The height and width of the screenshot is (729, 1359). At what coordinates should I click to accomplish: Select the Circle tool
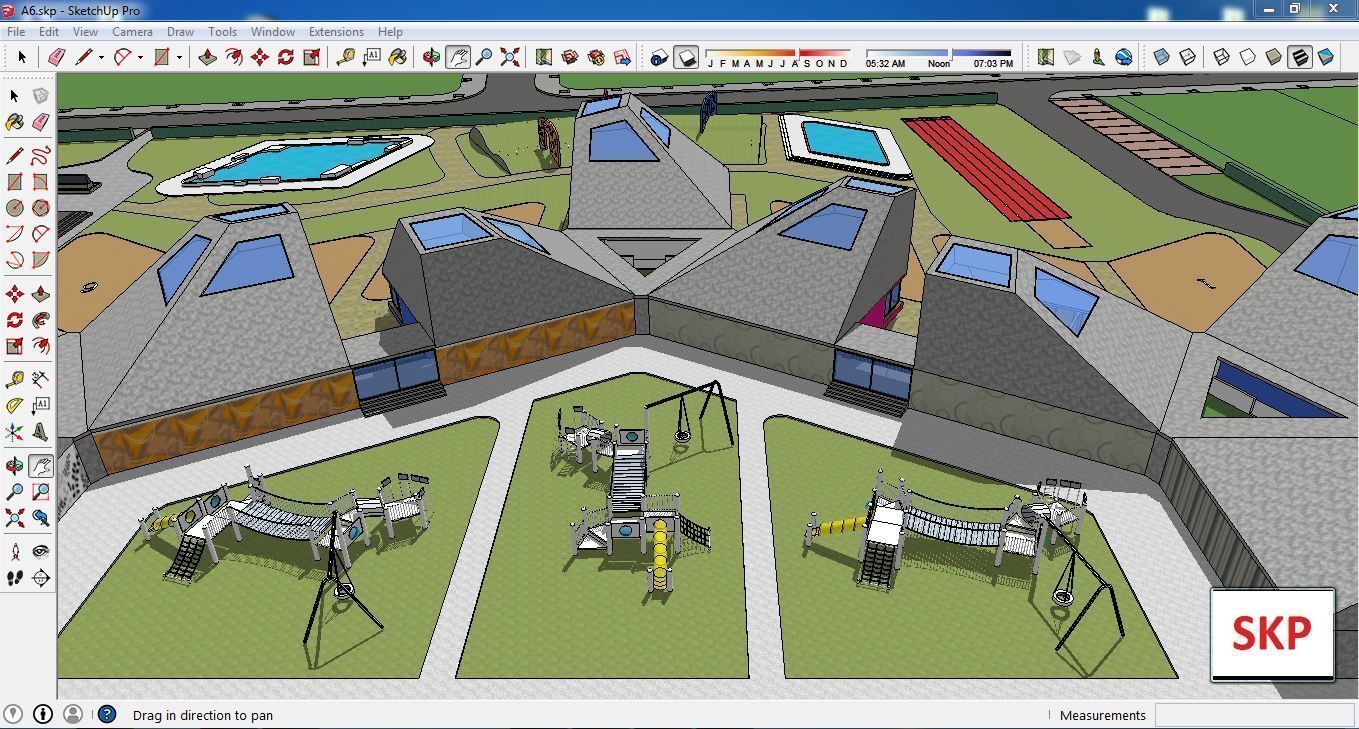(x=15, y=208)
